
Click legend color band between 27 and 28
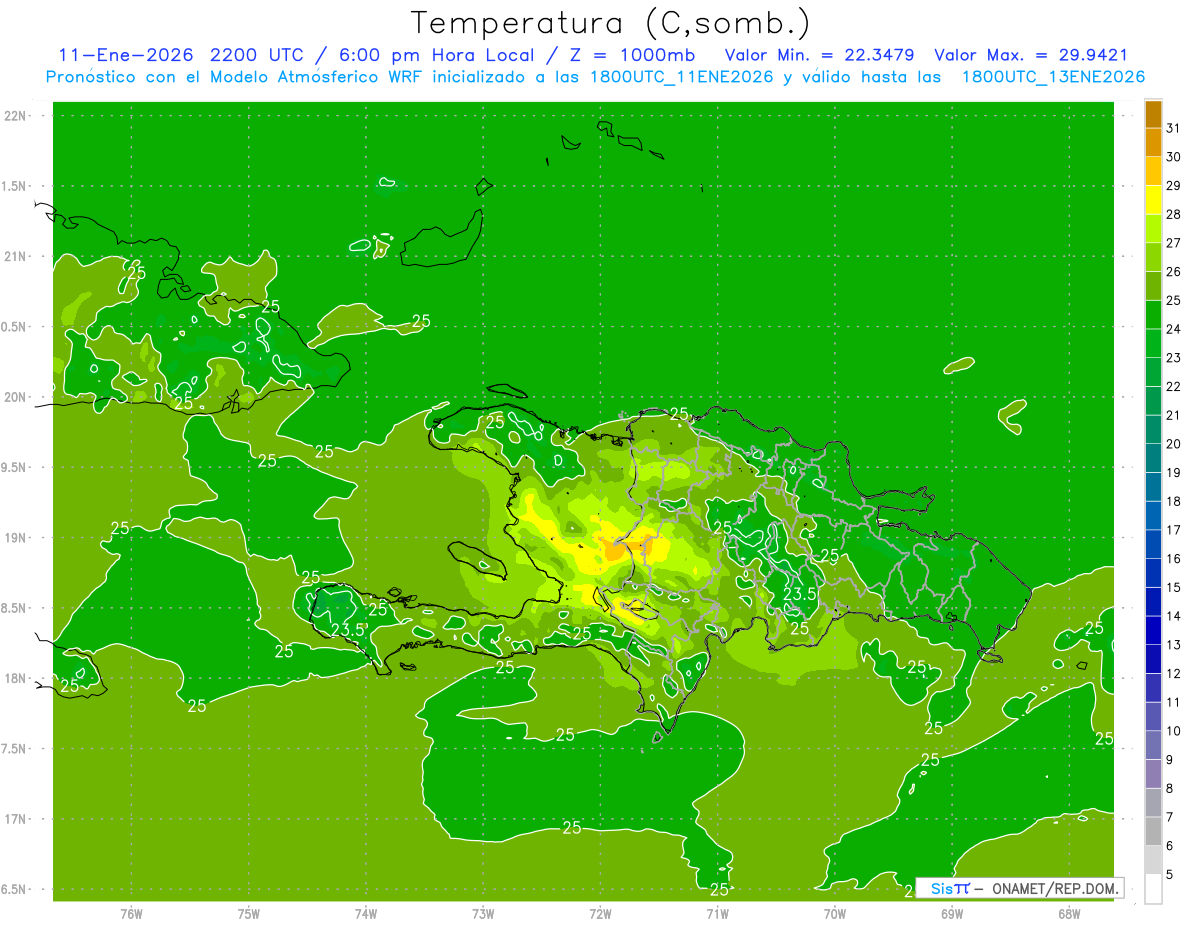(1153, 228)
